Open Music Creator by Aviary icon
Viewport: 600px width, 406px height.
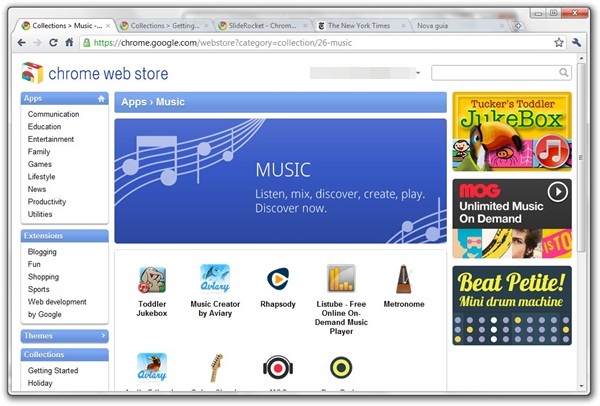coord(215,279)
